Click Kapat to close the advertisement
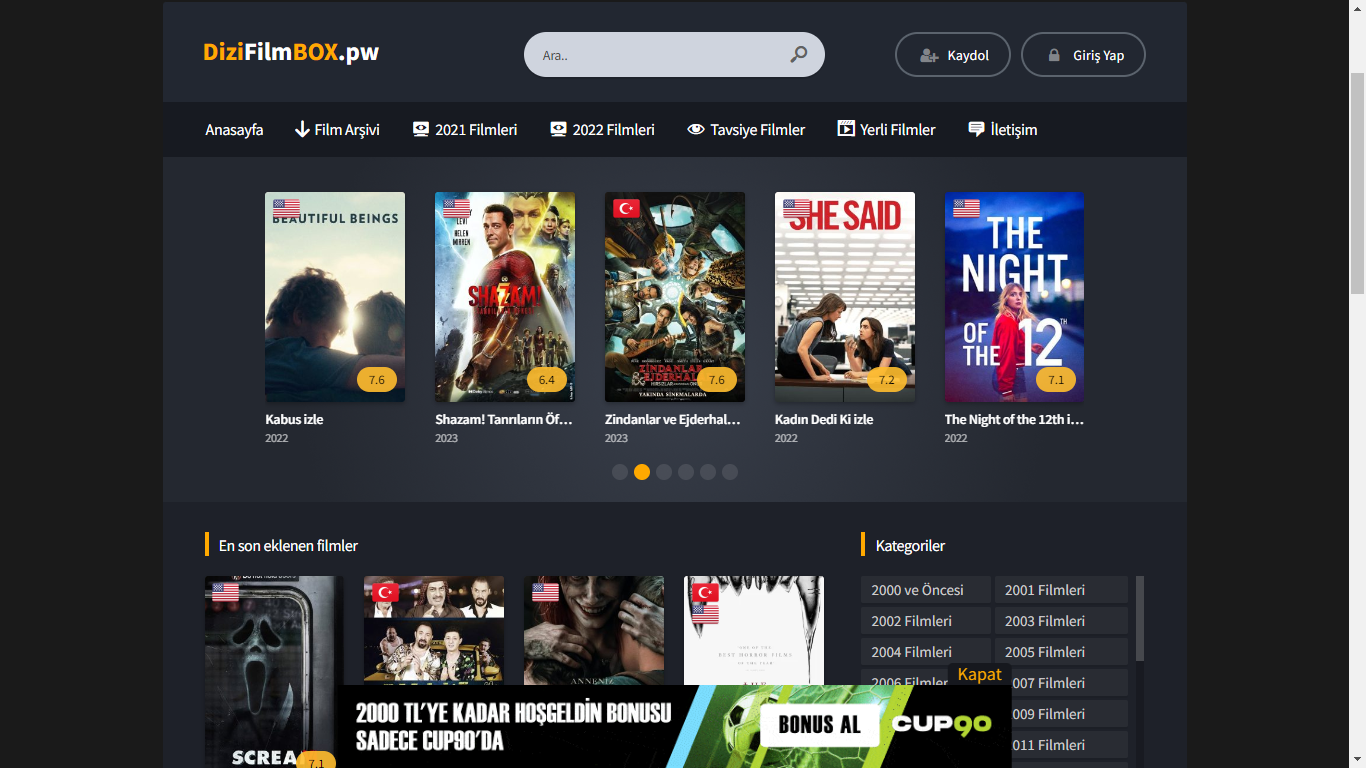This screenshot has width=1366, height=768. pos(978,674)
